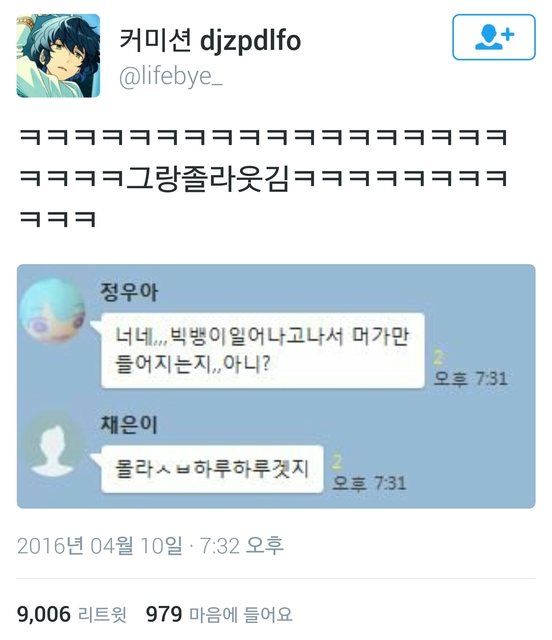Viewport: 552px width, 640px height.
Task: Click the 채은이 sender name
Action: (129, 424)
